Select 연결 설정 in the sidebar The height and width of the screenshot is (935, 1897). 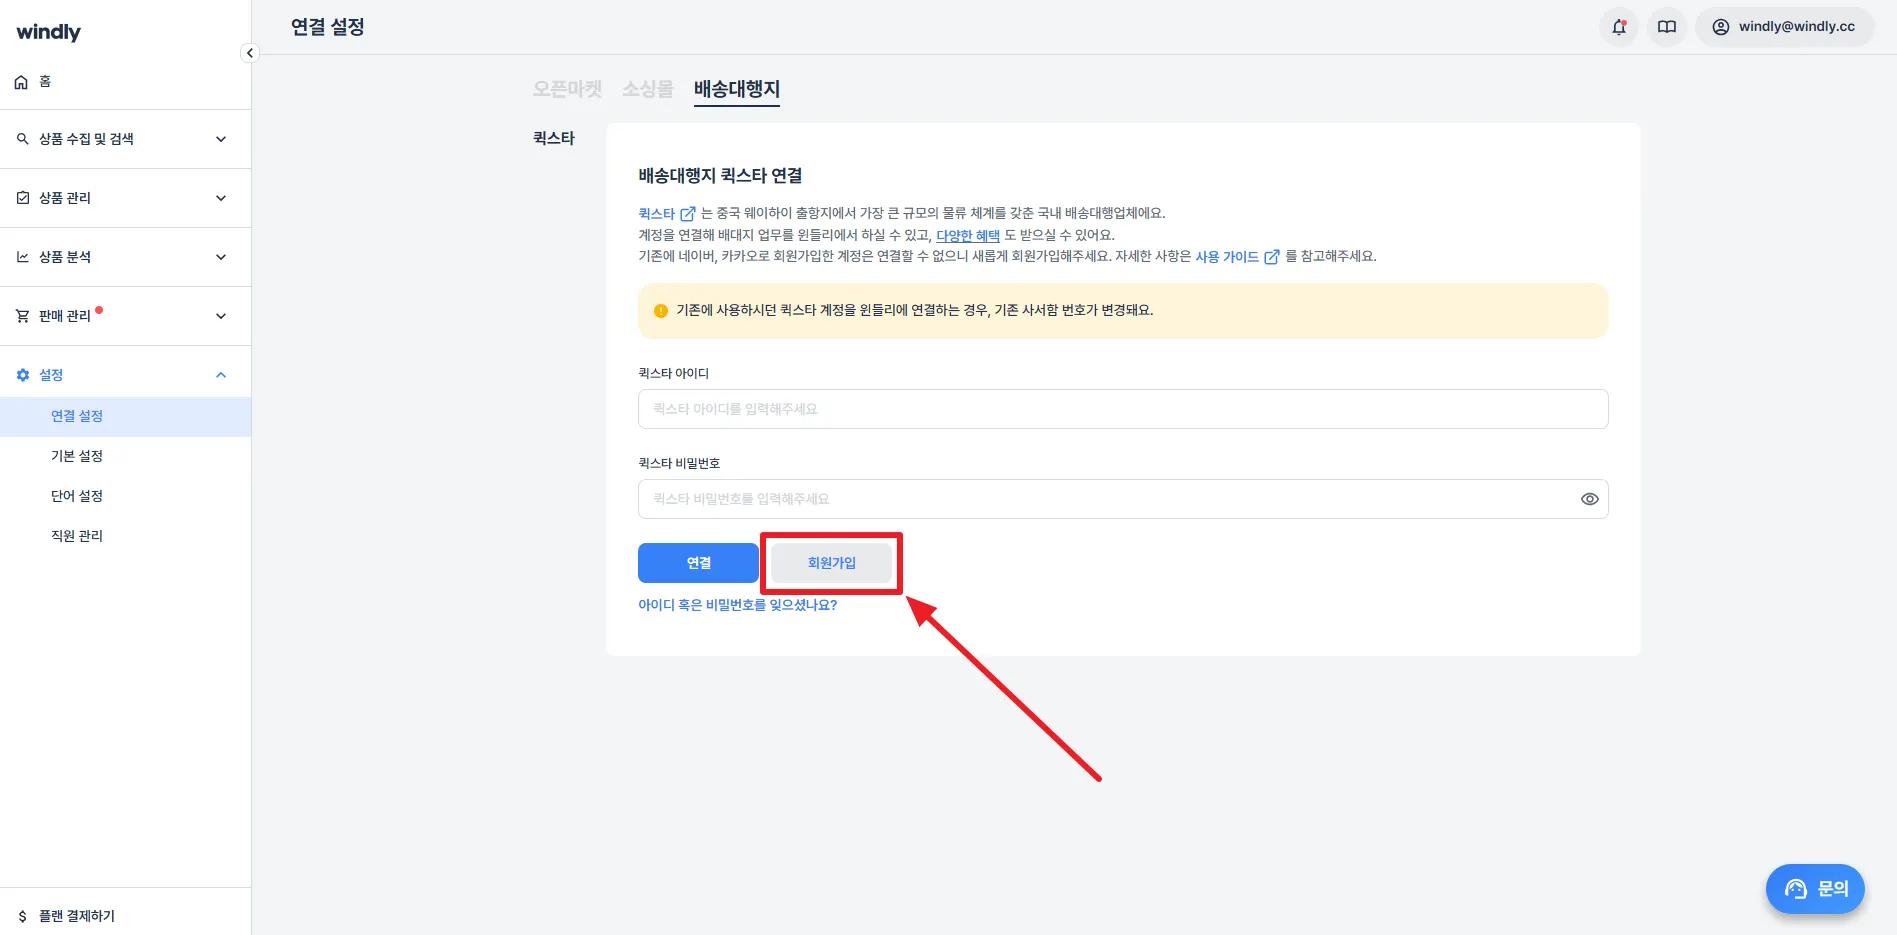tap(125, 416)
